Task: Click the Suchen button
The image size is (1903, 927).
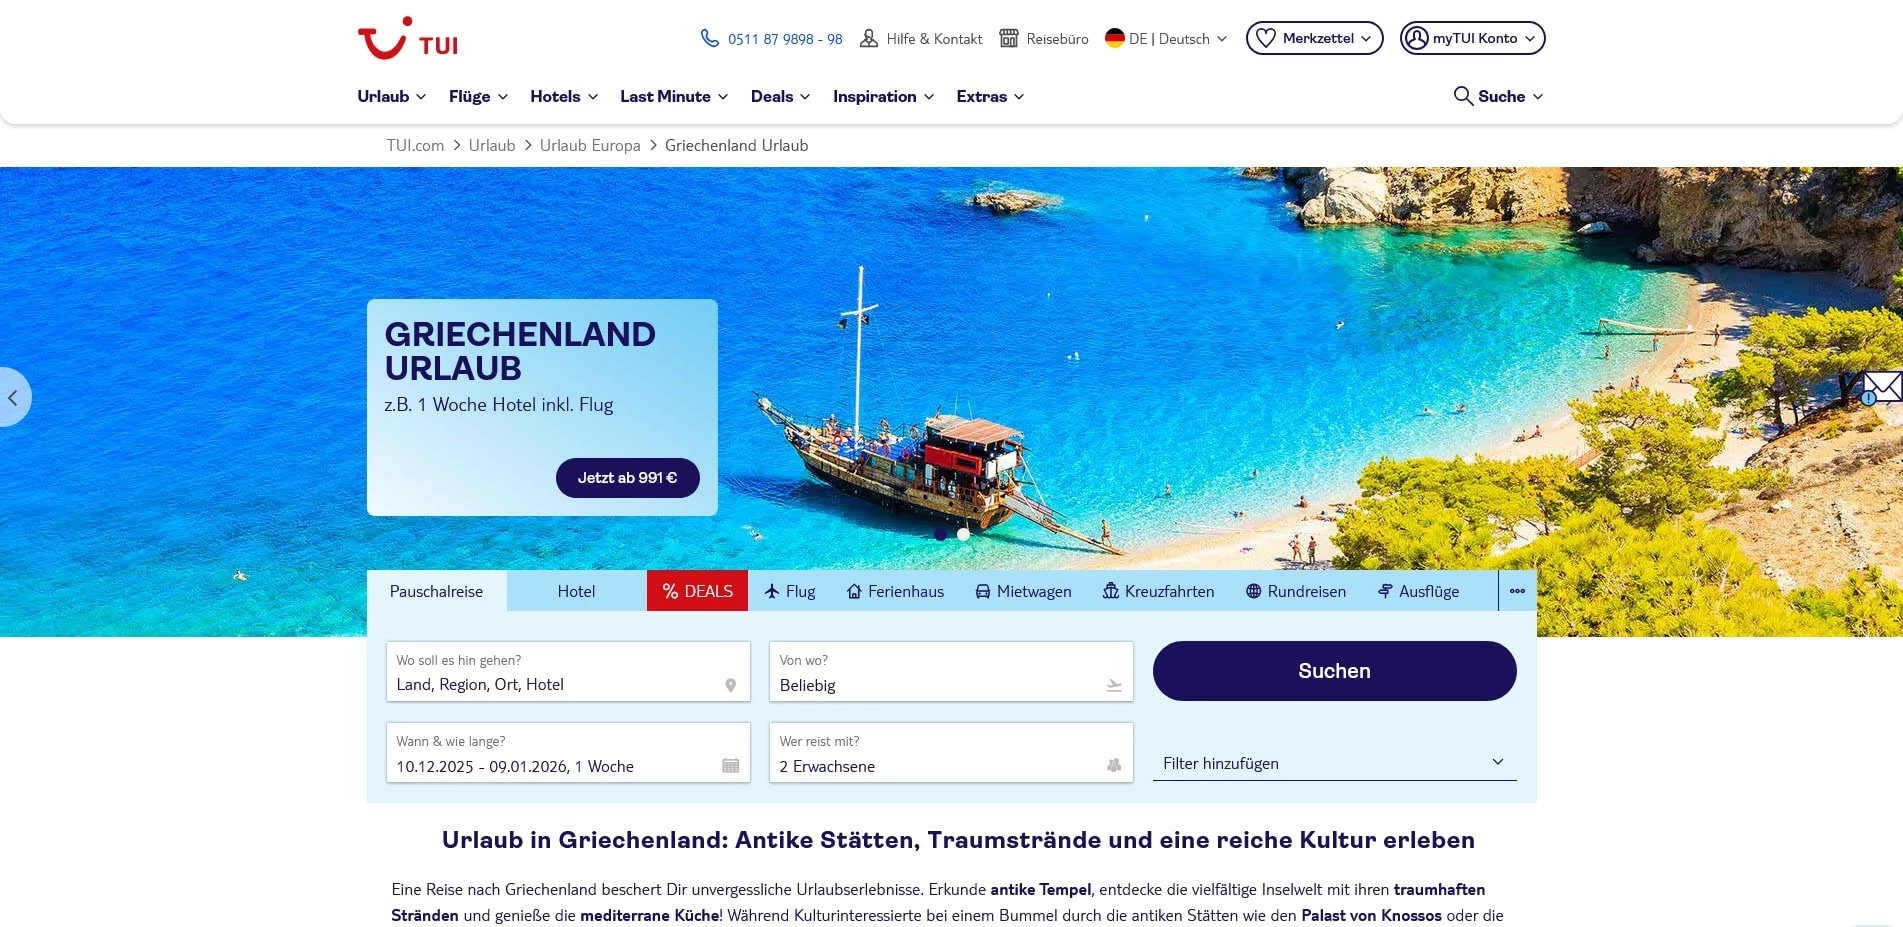Action: (1334, 670)
